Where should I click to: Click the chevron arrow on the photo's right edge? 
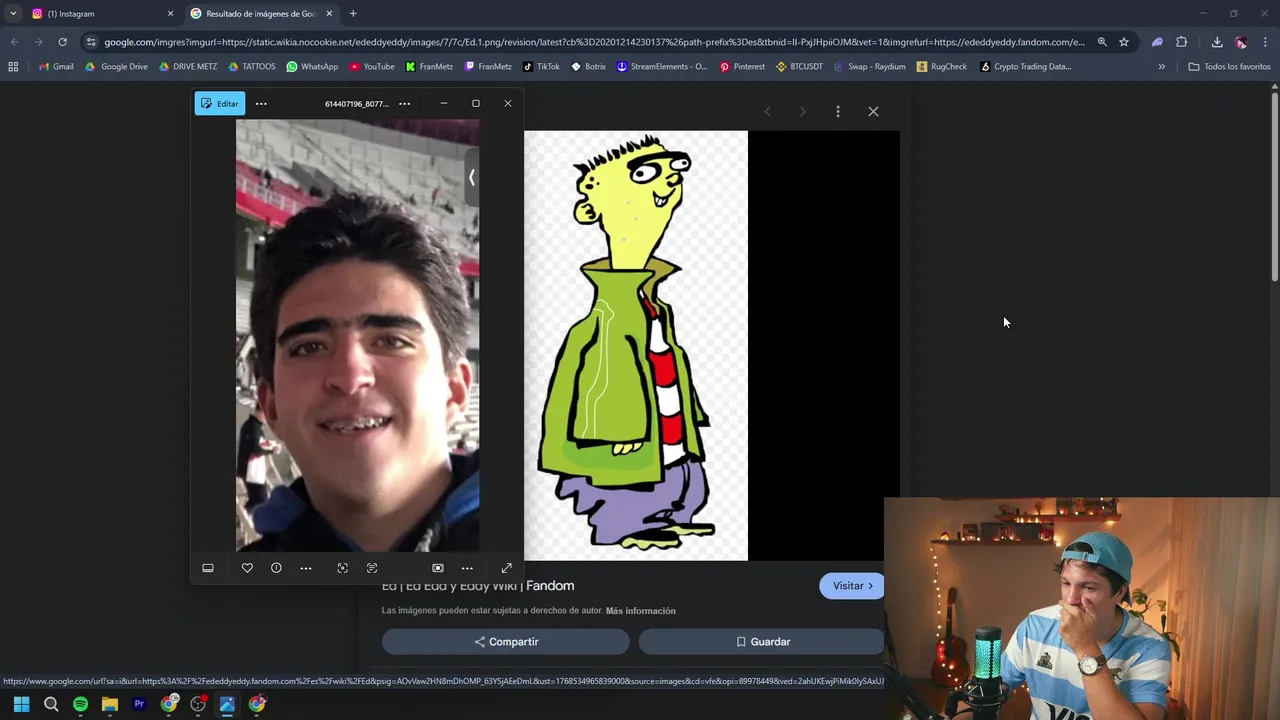471,177
